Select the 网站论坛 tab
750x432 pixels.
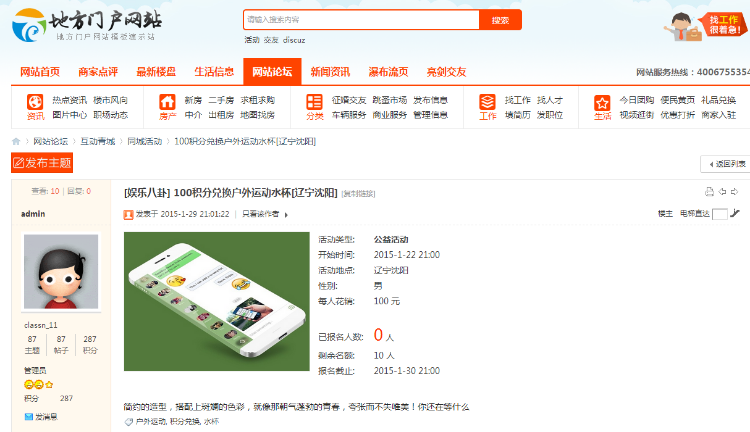point(272,72)
